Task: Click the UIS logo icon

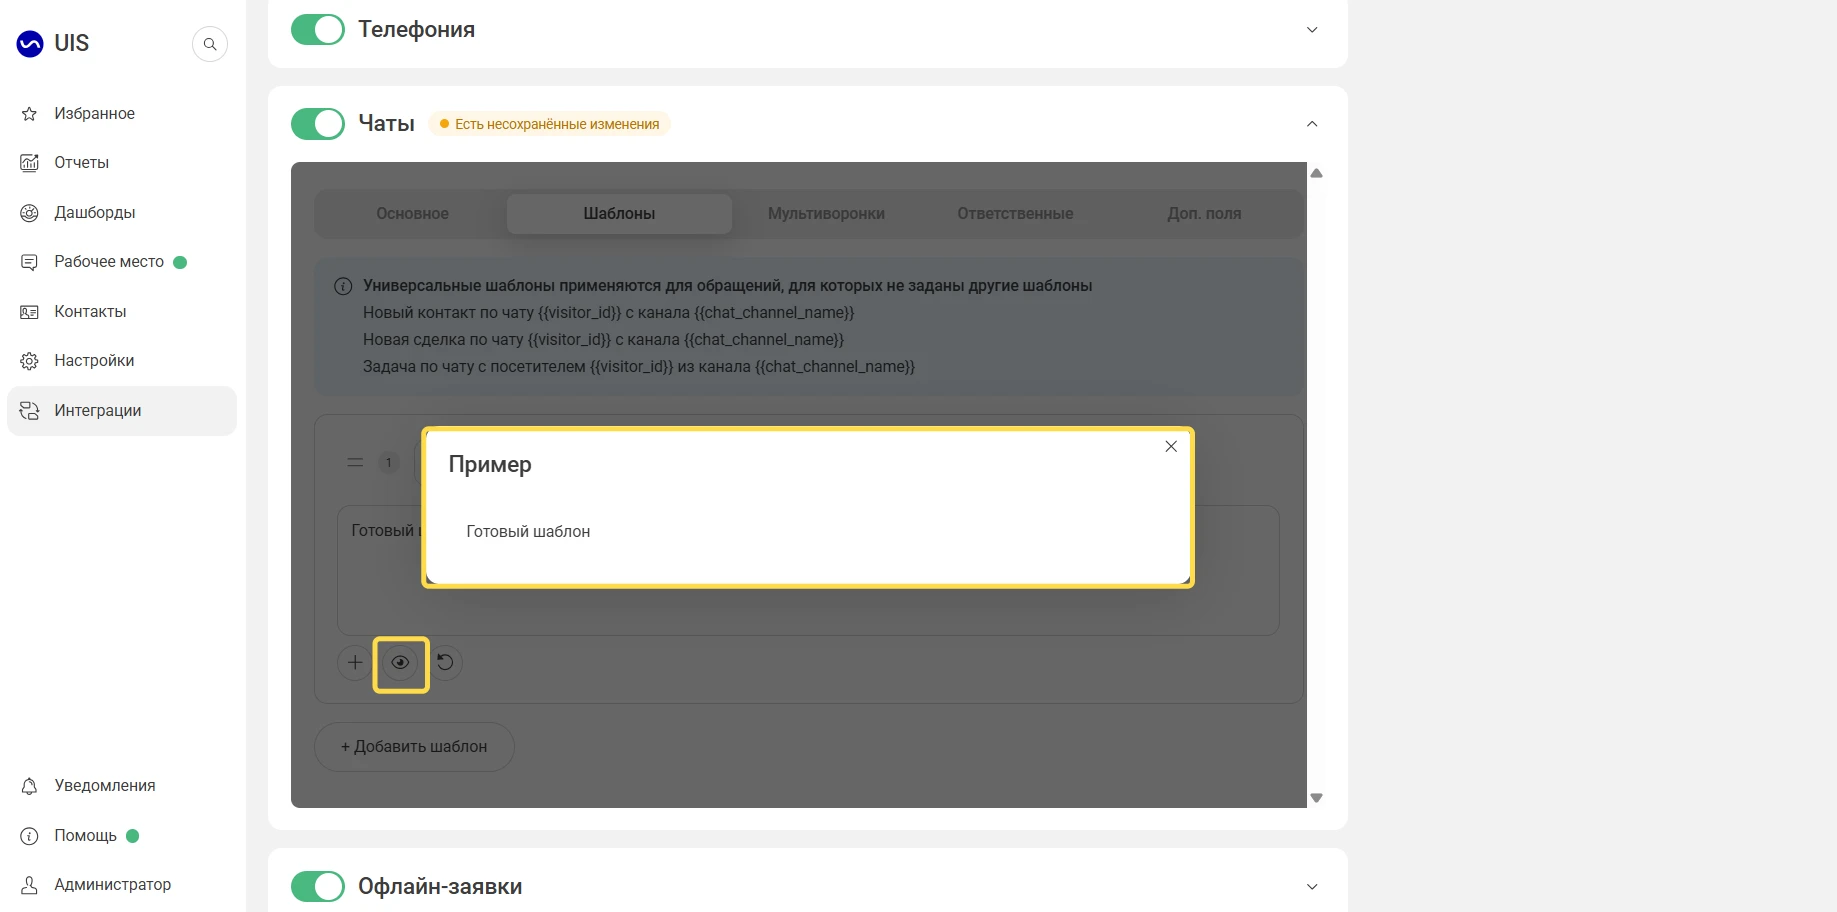Action: click(30, 44)
